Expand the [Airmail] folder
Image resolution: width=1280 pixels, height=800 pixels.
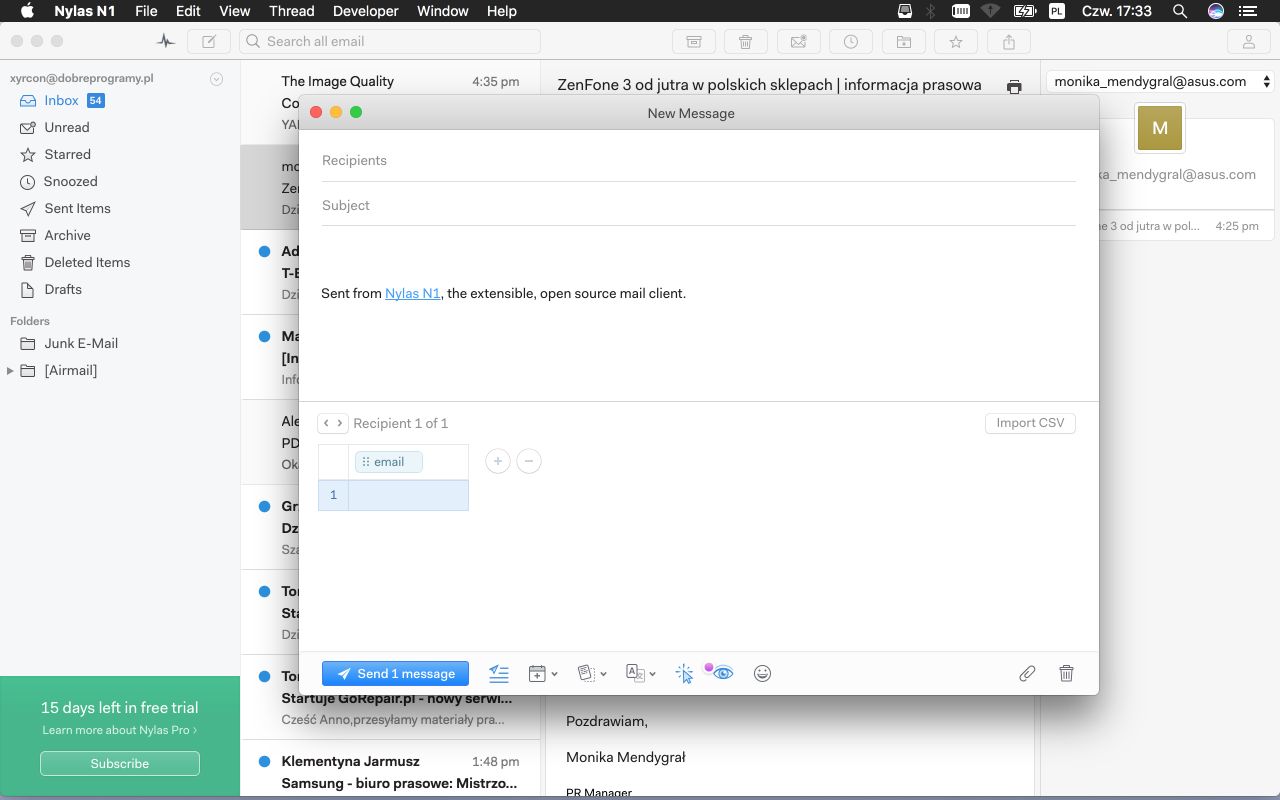click(x=10, y=371)
